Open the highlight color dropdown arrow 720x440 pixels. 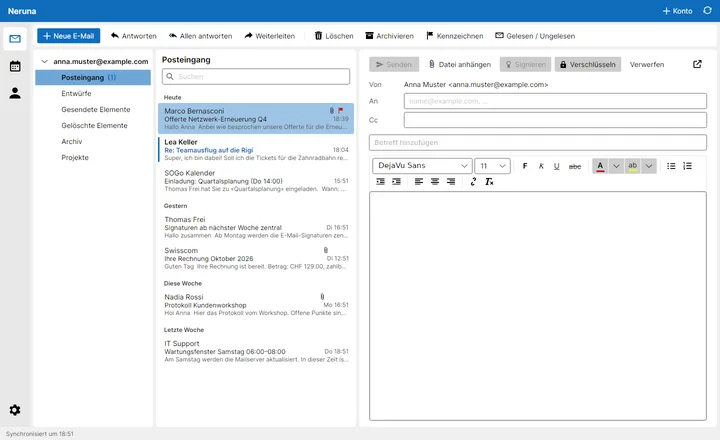pos(649,166)
